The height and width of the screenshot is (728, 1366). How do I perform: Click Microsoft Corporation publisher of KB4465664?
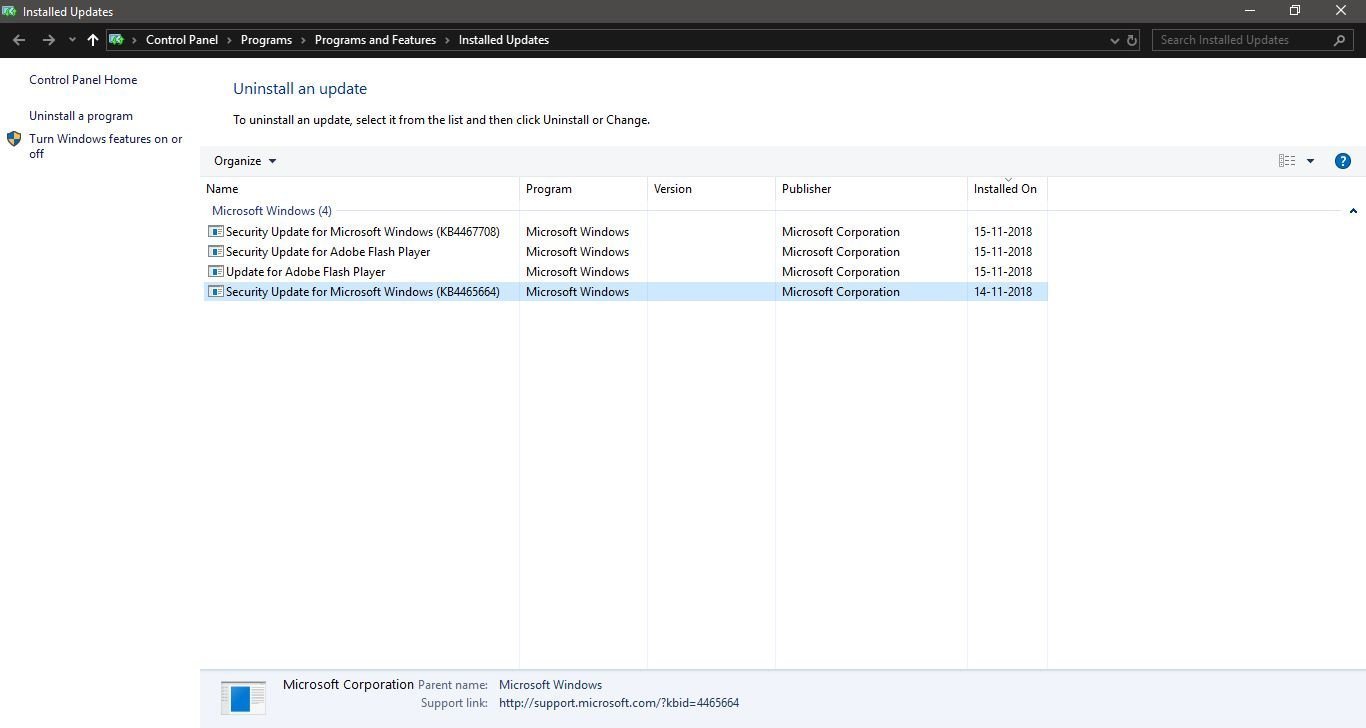point(841,292)
